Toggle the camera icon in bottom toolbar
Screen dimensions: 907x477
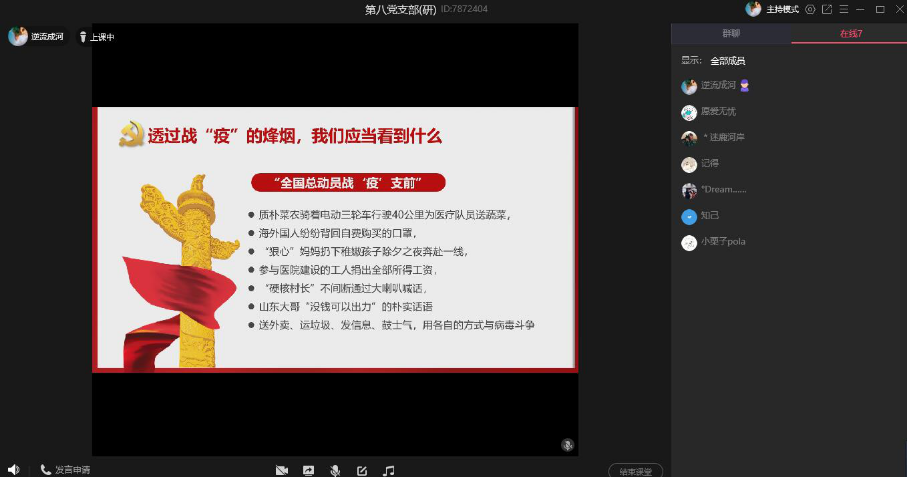tap(282, 470)
